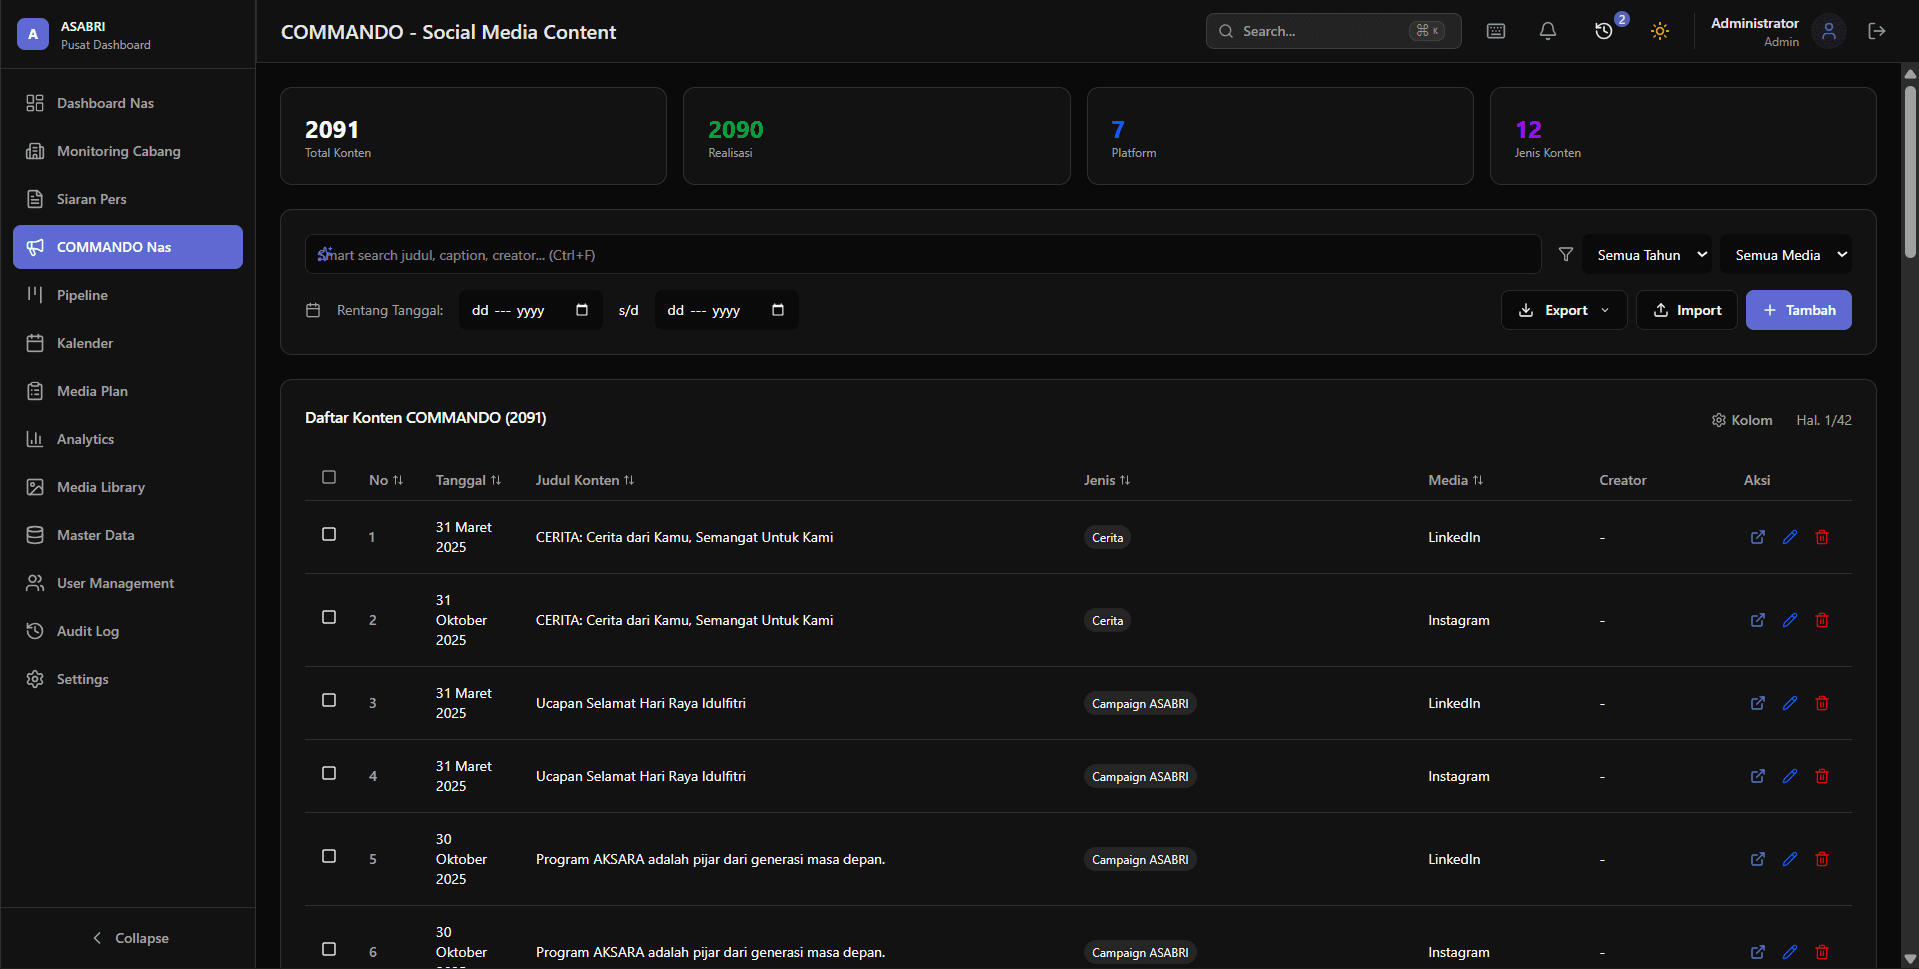Screen dimensions: 1919x969
Task: Click the Import button
Action: click(1687, 310)
